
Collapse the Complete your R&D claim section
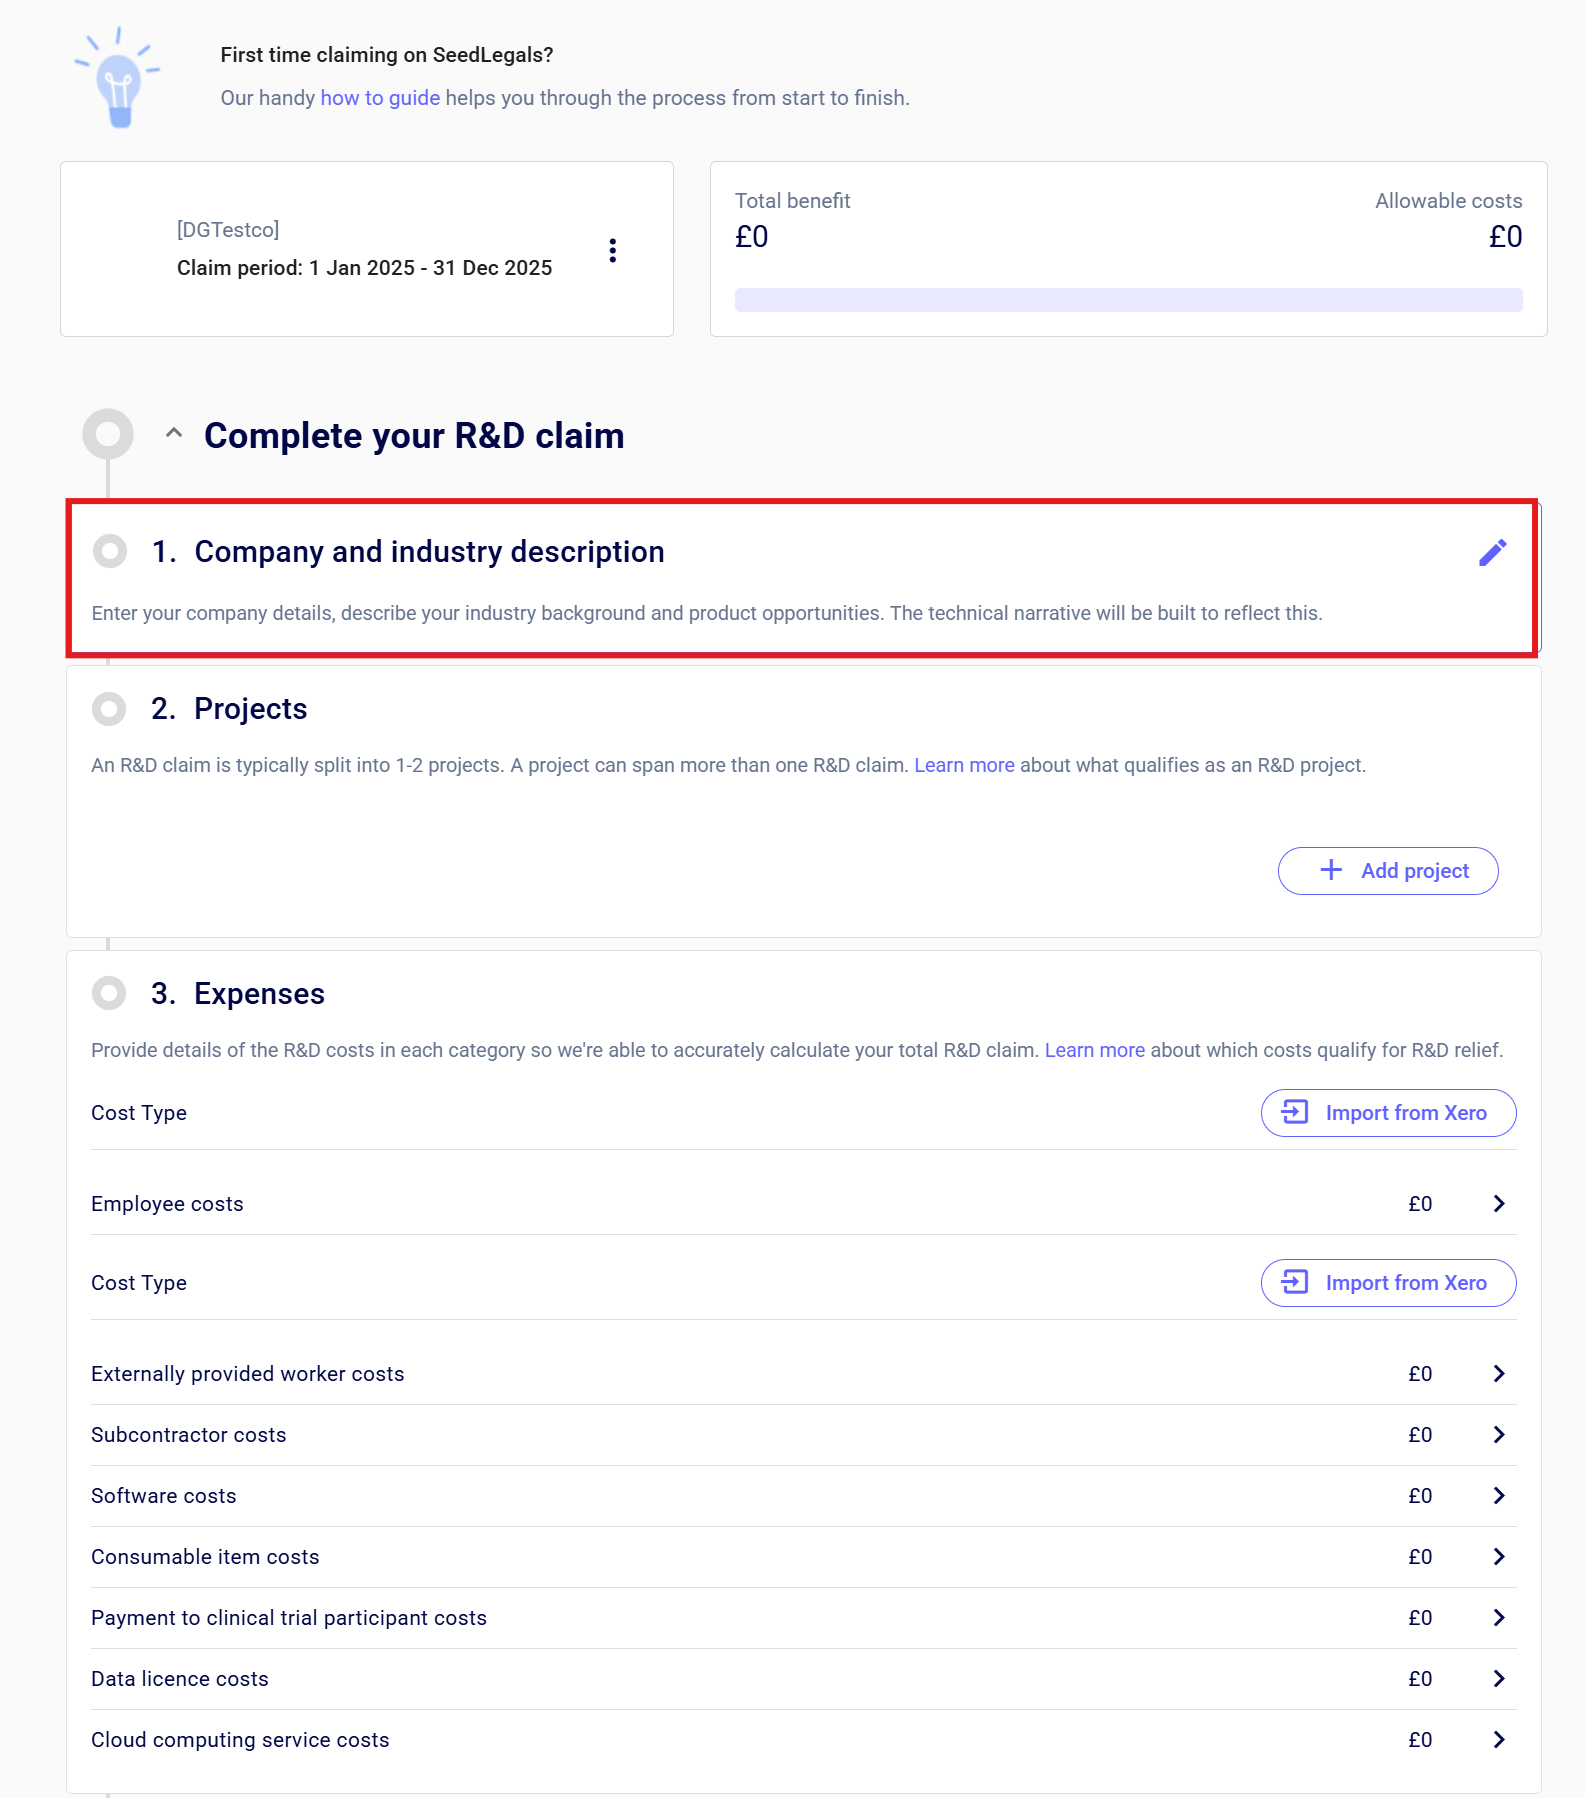point(174,434)
